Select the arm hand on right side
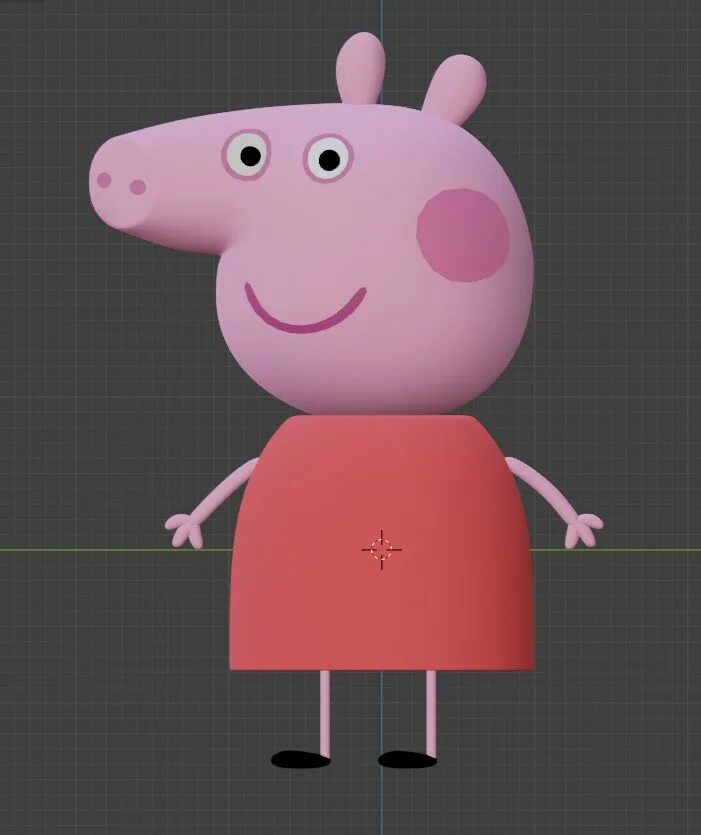Screen dimensions: 701x835 point(557,503)
